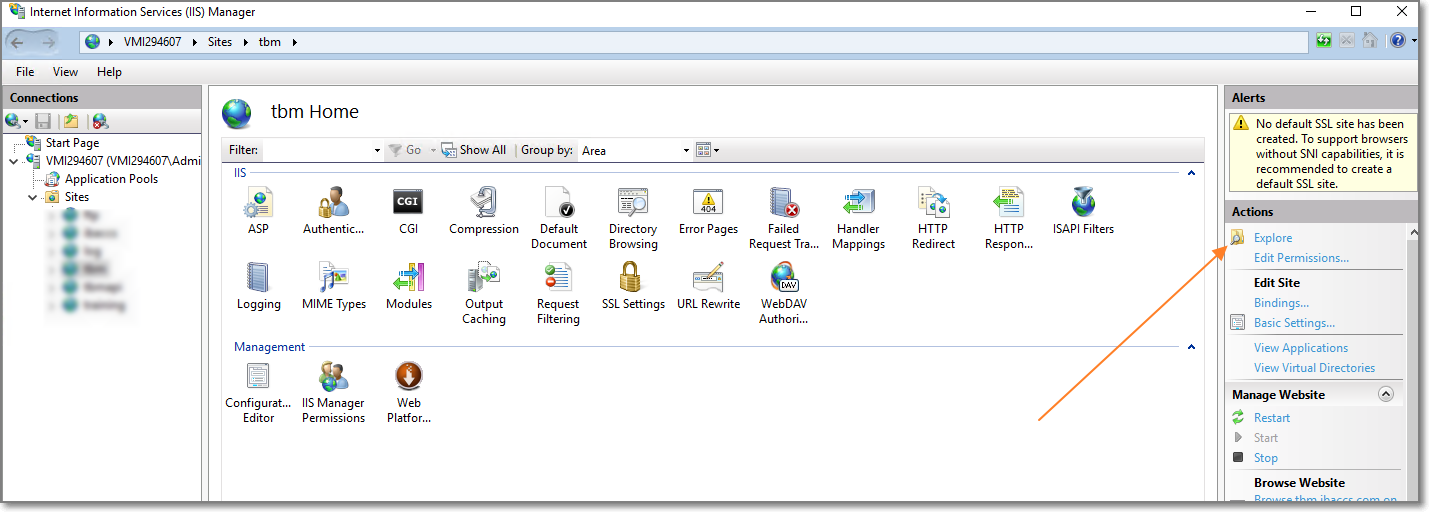Click the folder Up icon in Connections toolbar

[x=71, y=121]
